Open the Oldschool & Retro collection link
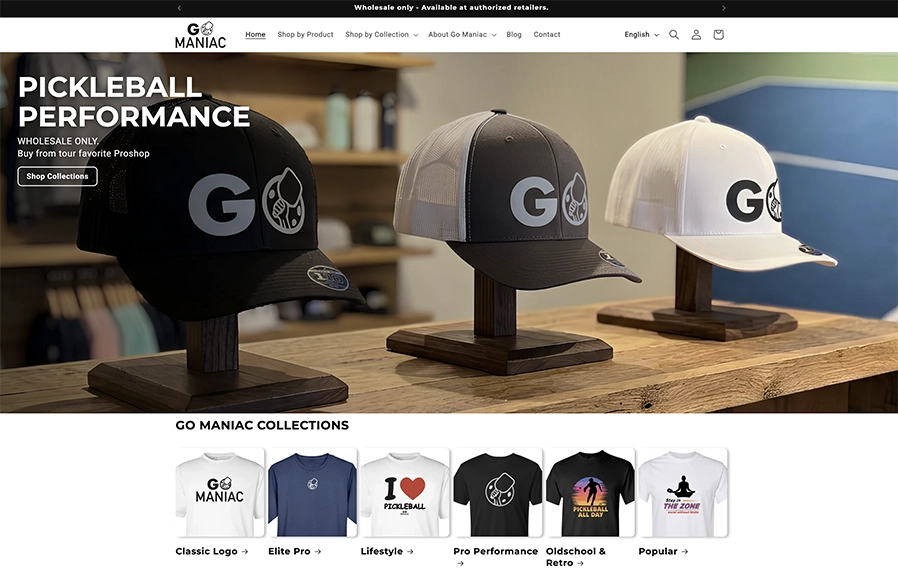The height and width of the screenshot is (576, 898). click(x=576, y=557)
